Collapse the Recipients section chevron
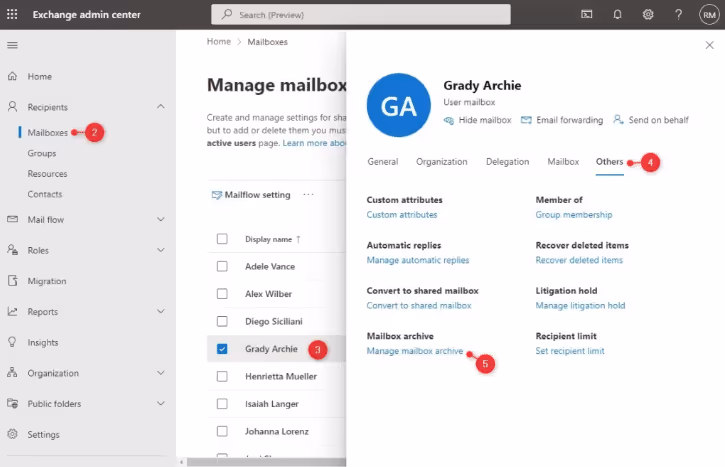This screenshot has width=725, height=467. 160,106
